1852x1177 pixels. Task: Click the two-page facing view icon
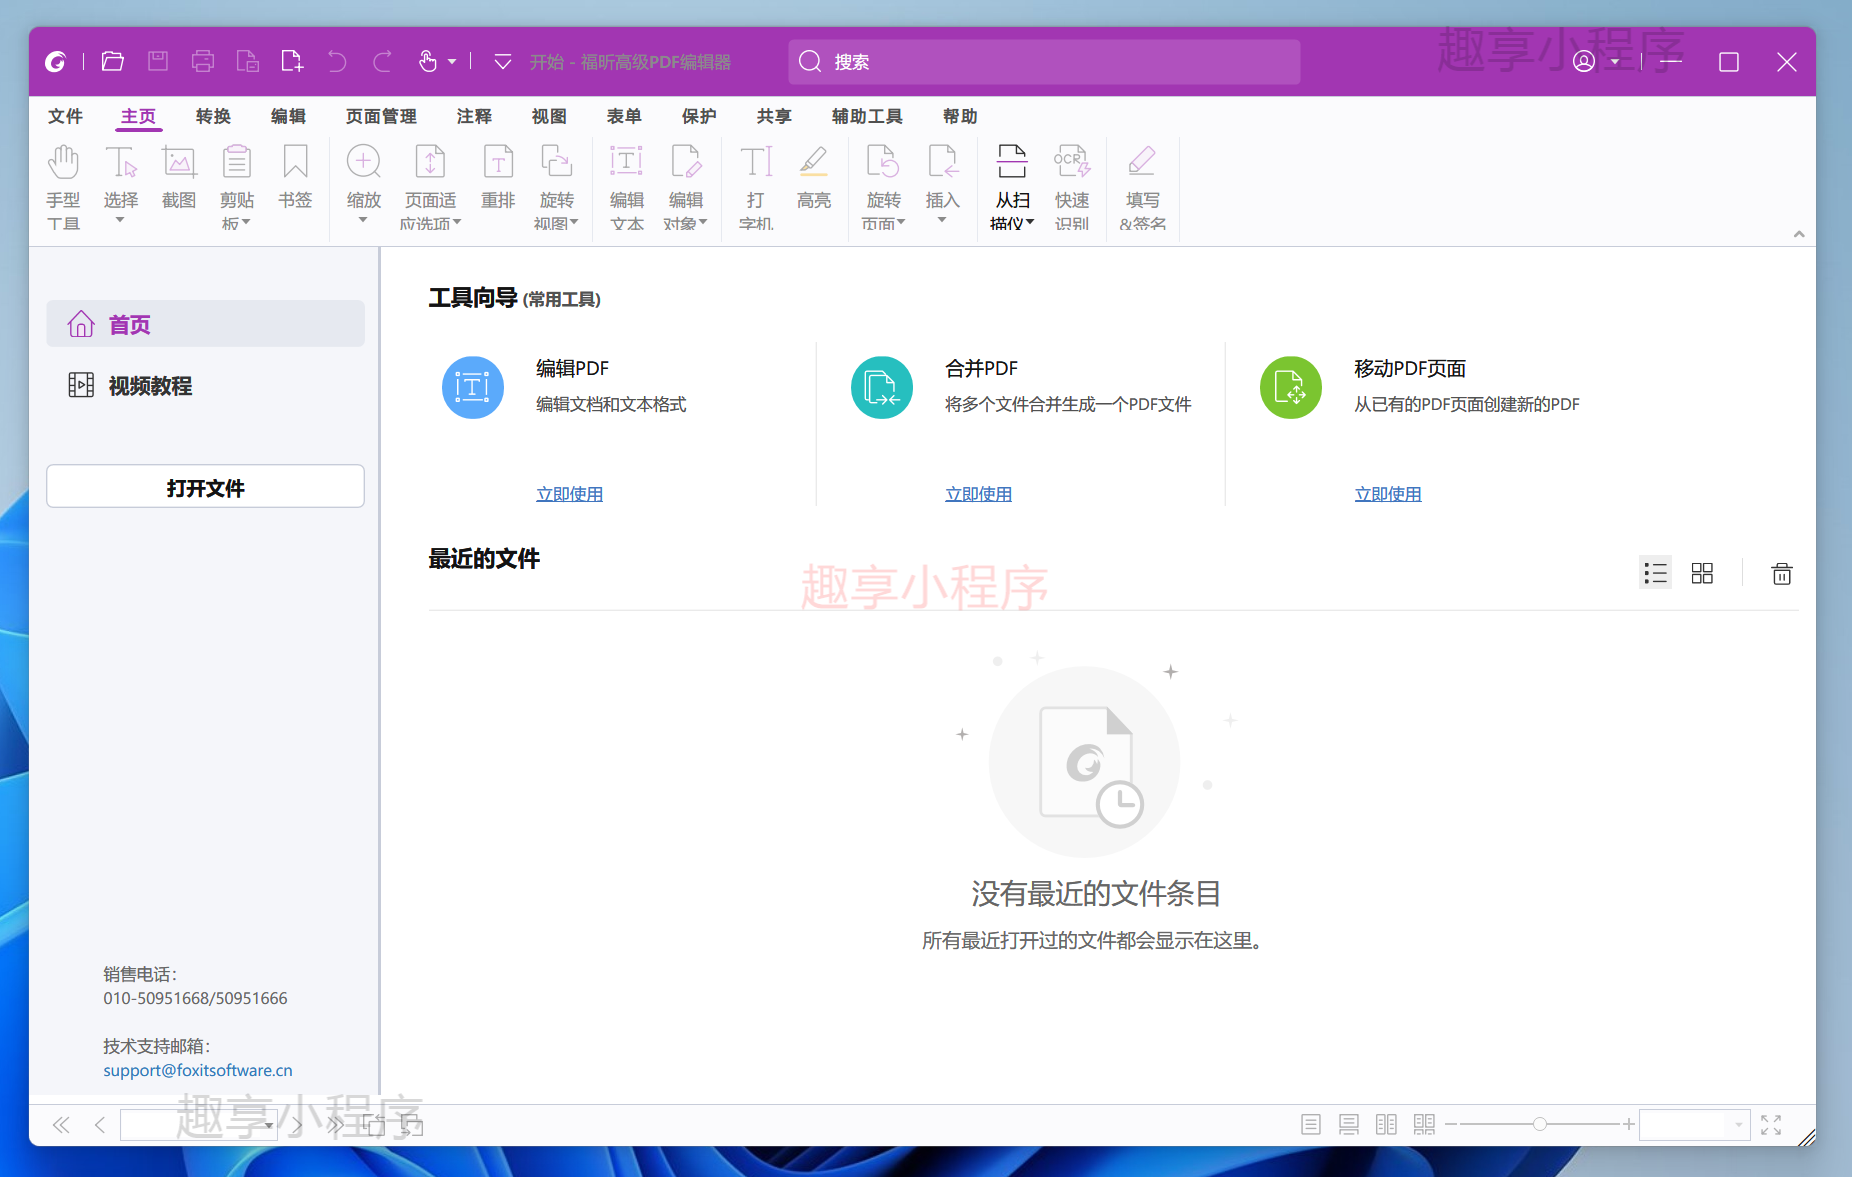coord(1386,1125)
